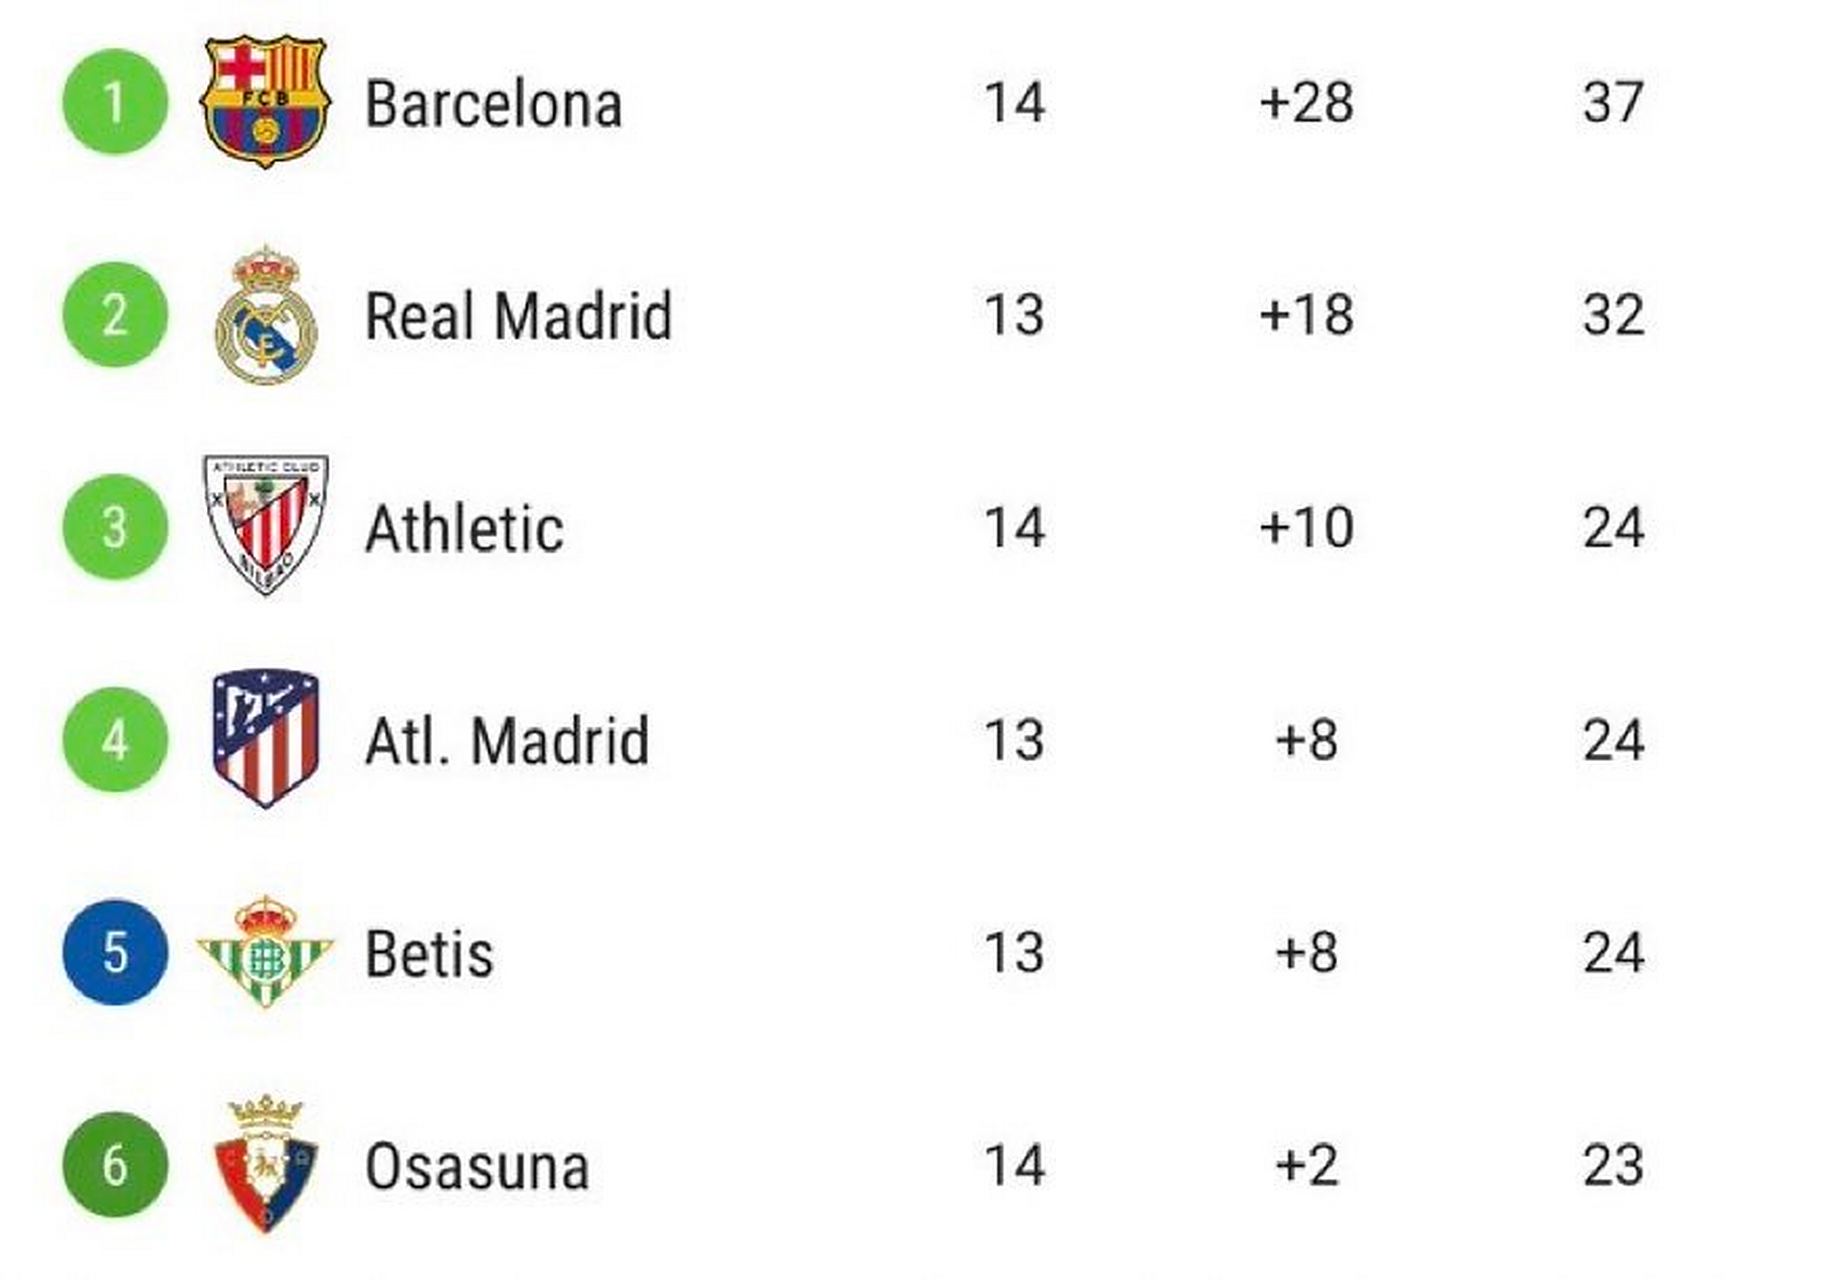Open the Athletic team name
Viewport: 1833px width, 1280px height.
pos(464,528)
